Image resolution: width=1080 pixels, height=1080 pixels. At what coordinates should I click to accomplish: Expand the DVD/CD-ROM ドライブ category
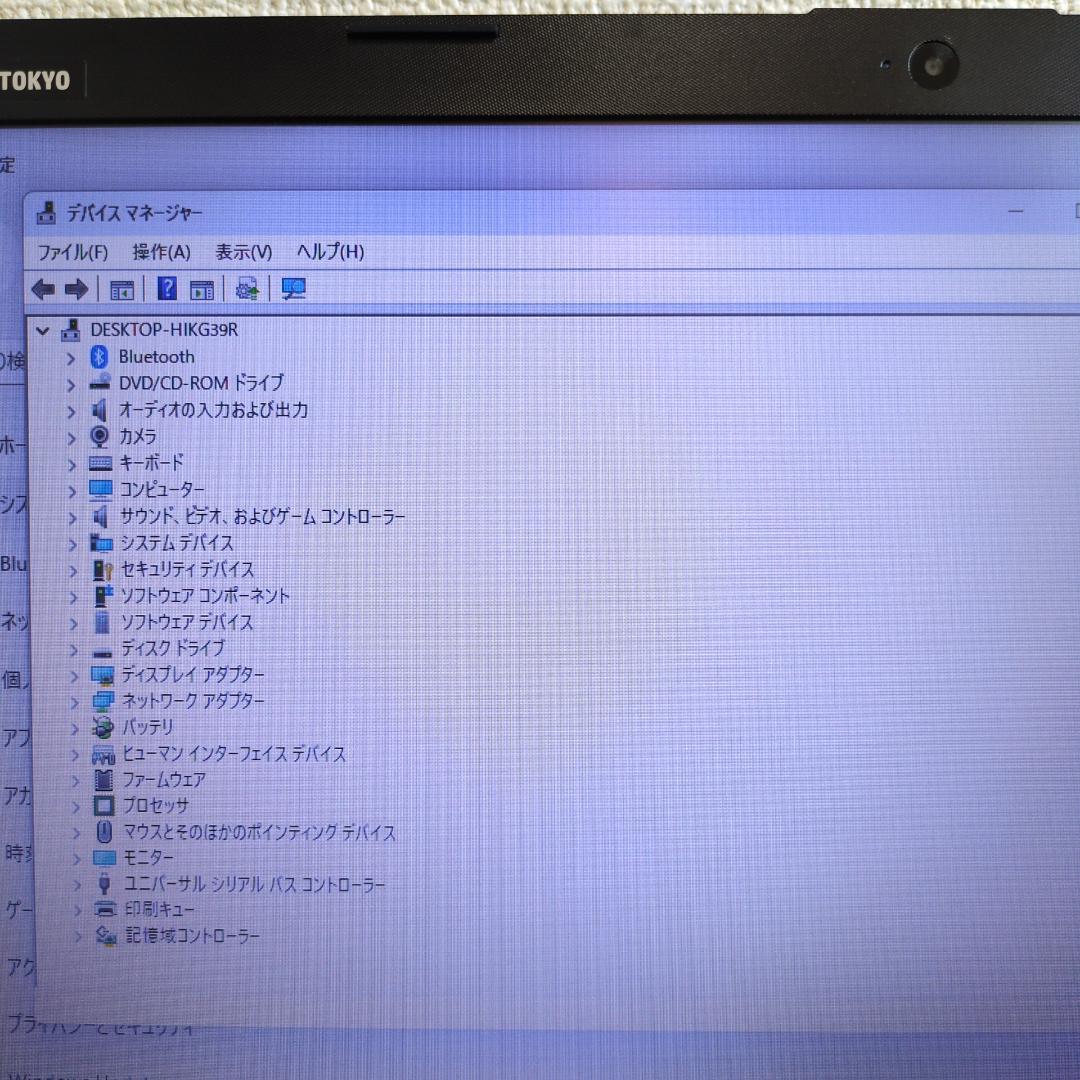[x=70, y=383]
